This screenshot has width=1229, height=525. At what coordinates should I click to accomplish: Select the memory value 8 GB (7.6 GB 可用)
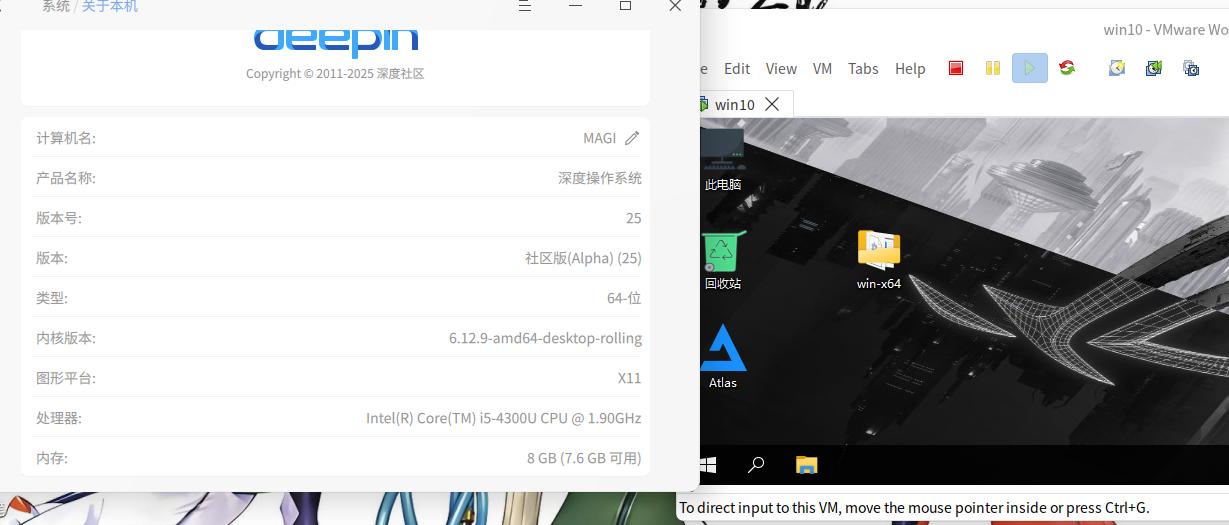(x=584, y=458)
